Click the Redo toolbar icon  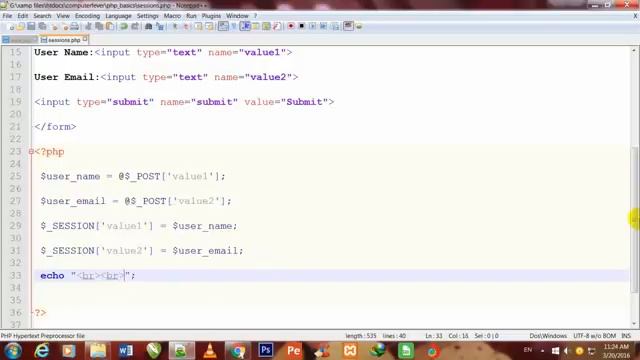[135, 27]
